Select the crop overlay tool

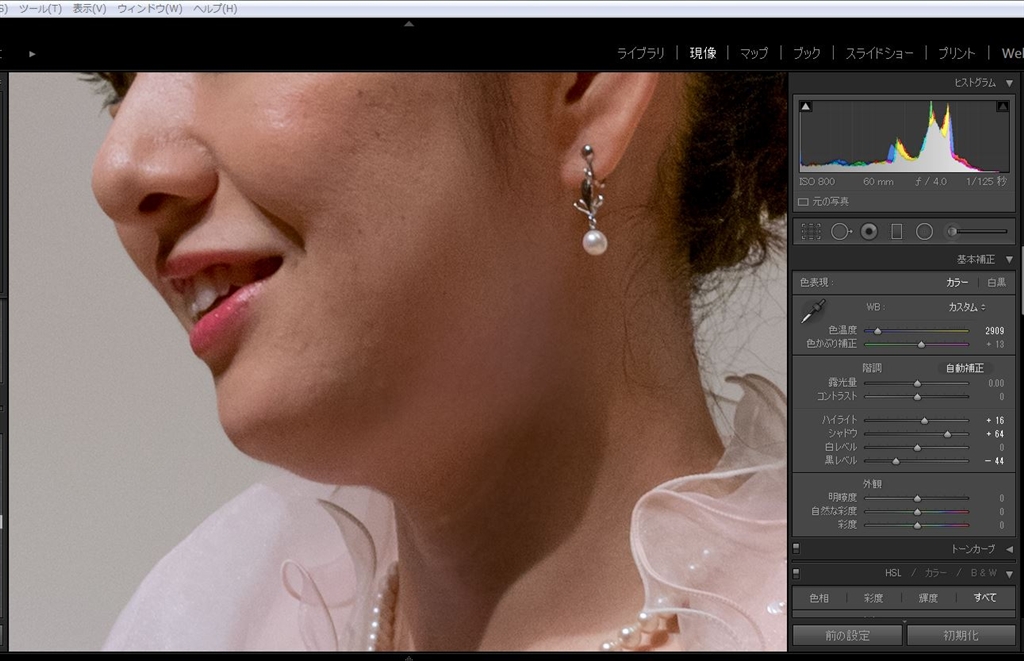pos(811,231)
